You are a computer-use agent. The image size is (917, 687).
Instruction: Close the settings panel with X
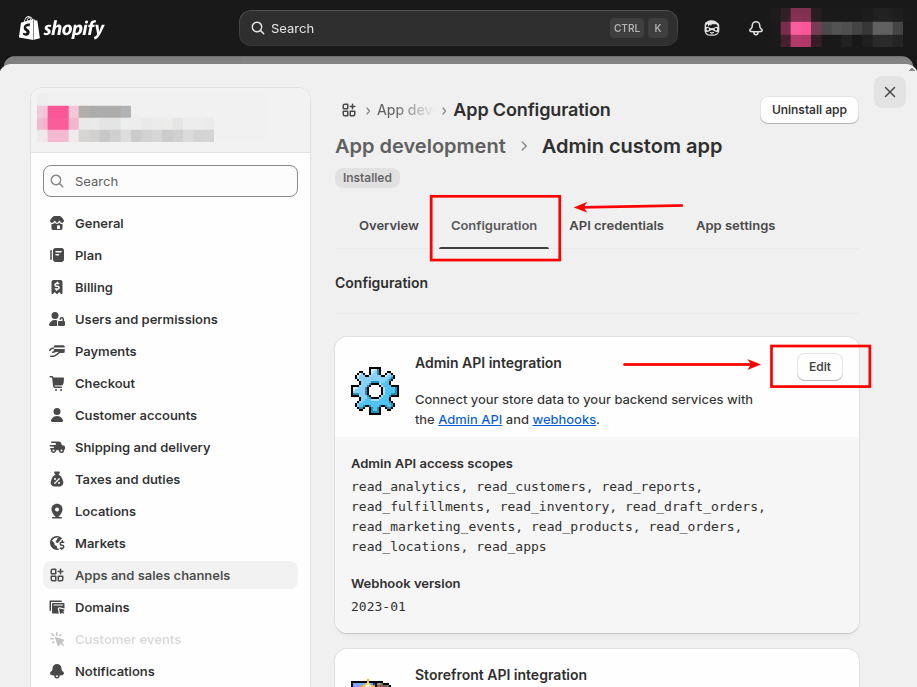coord(889,92)
